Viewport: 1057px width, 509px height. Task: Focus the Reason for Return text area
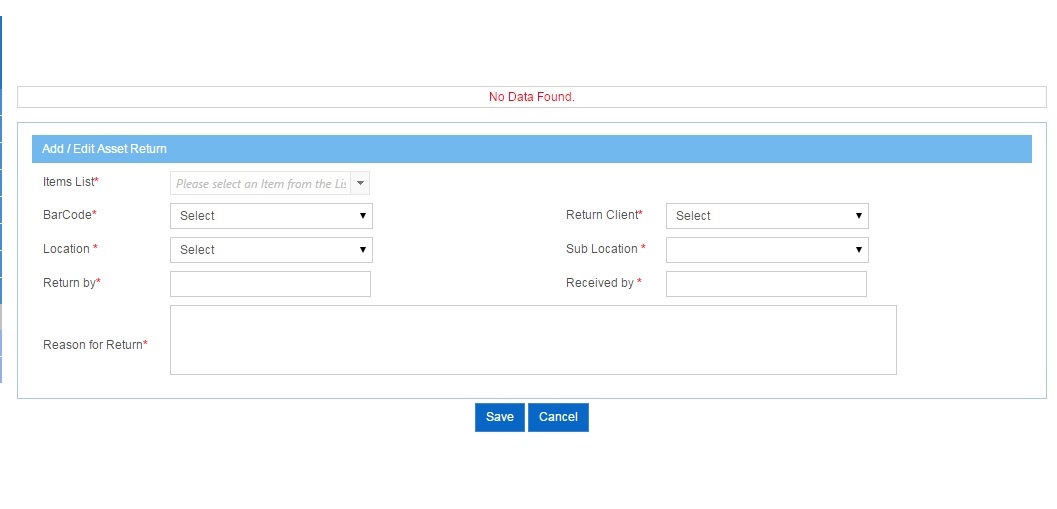coord(533,340)
